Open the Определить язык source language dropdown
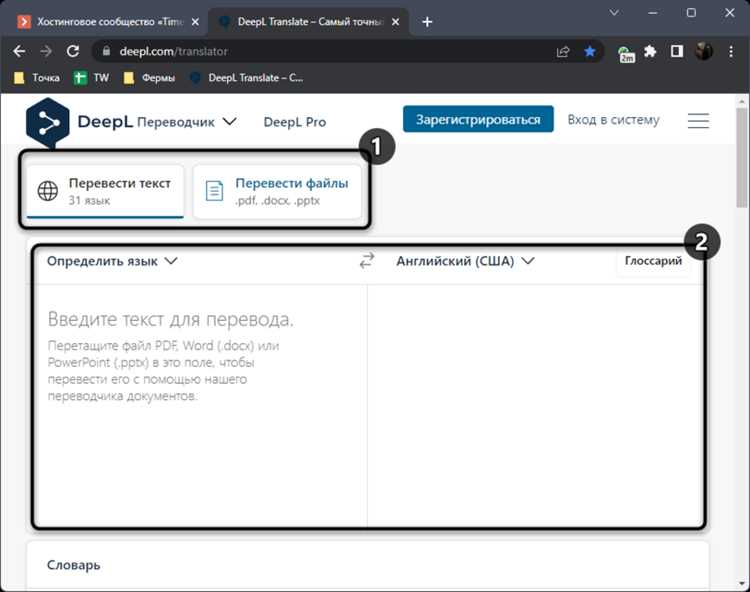This screenshot has height=592, width=750. 112,261
